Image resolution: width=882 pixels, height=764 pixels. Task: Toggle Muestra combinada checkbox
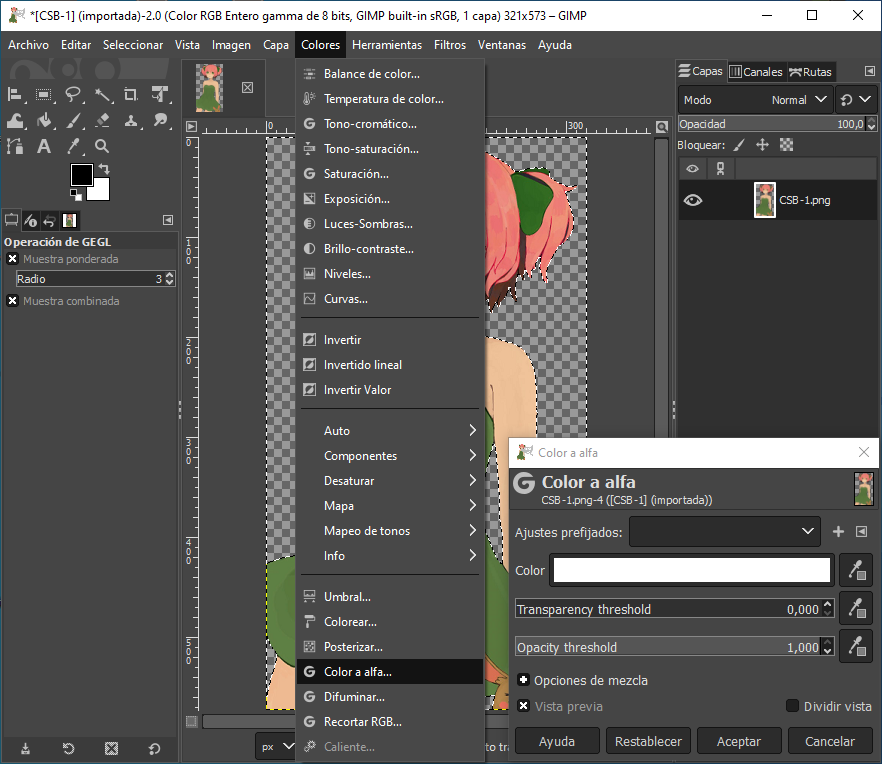pos(12,300)
